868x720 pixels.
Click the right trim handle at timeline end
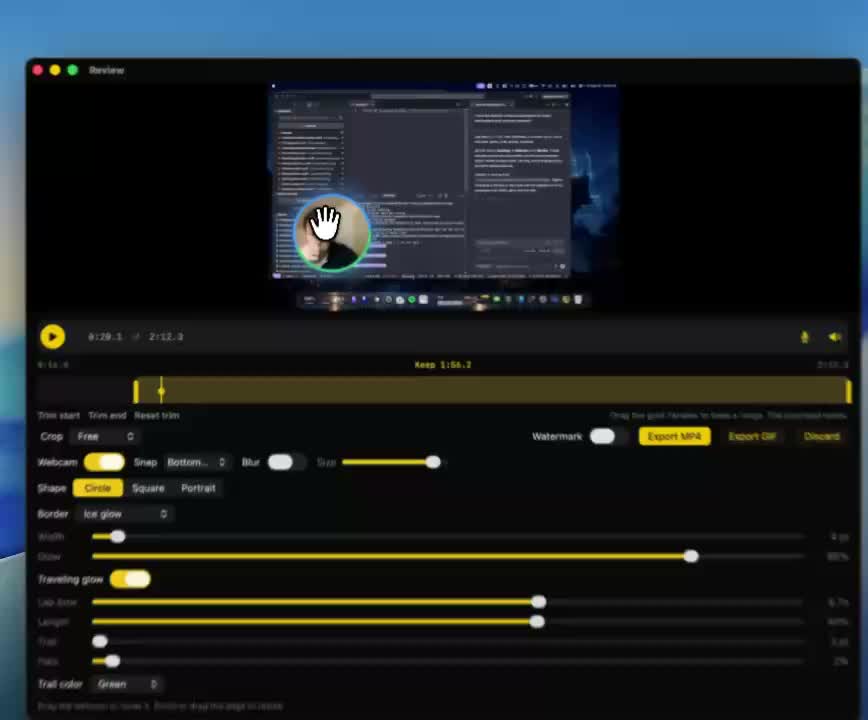point(848,391)
